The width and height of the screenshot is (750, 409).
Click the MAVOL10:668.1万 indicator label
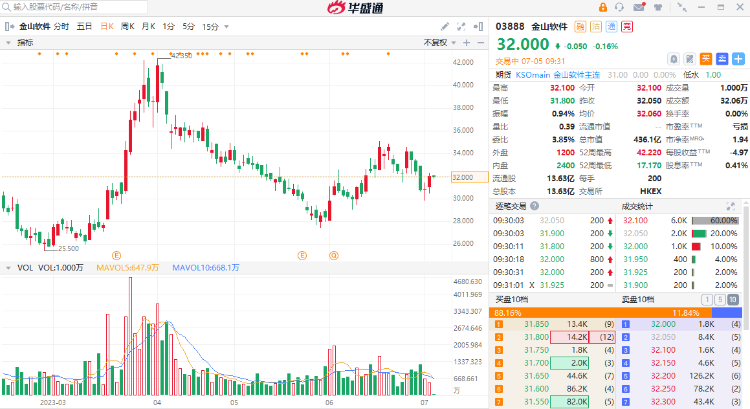(206, 268)
